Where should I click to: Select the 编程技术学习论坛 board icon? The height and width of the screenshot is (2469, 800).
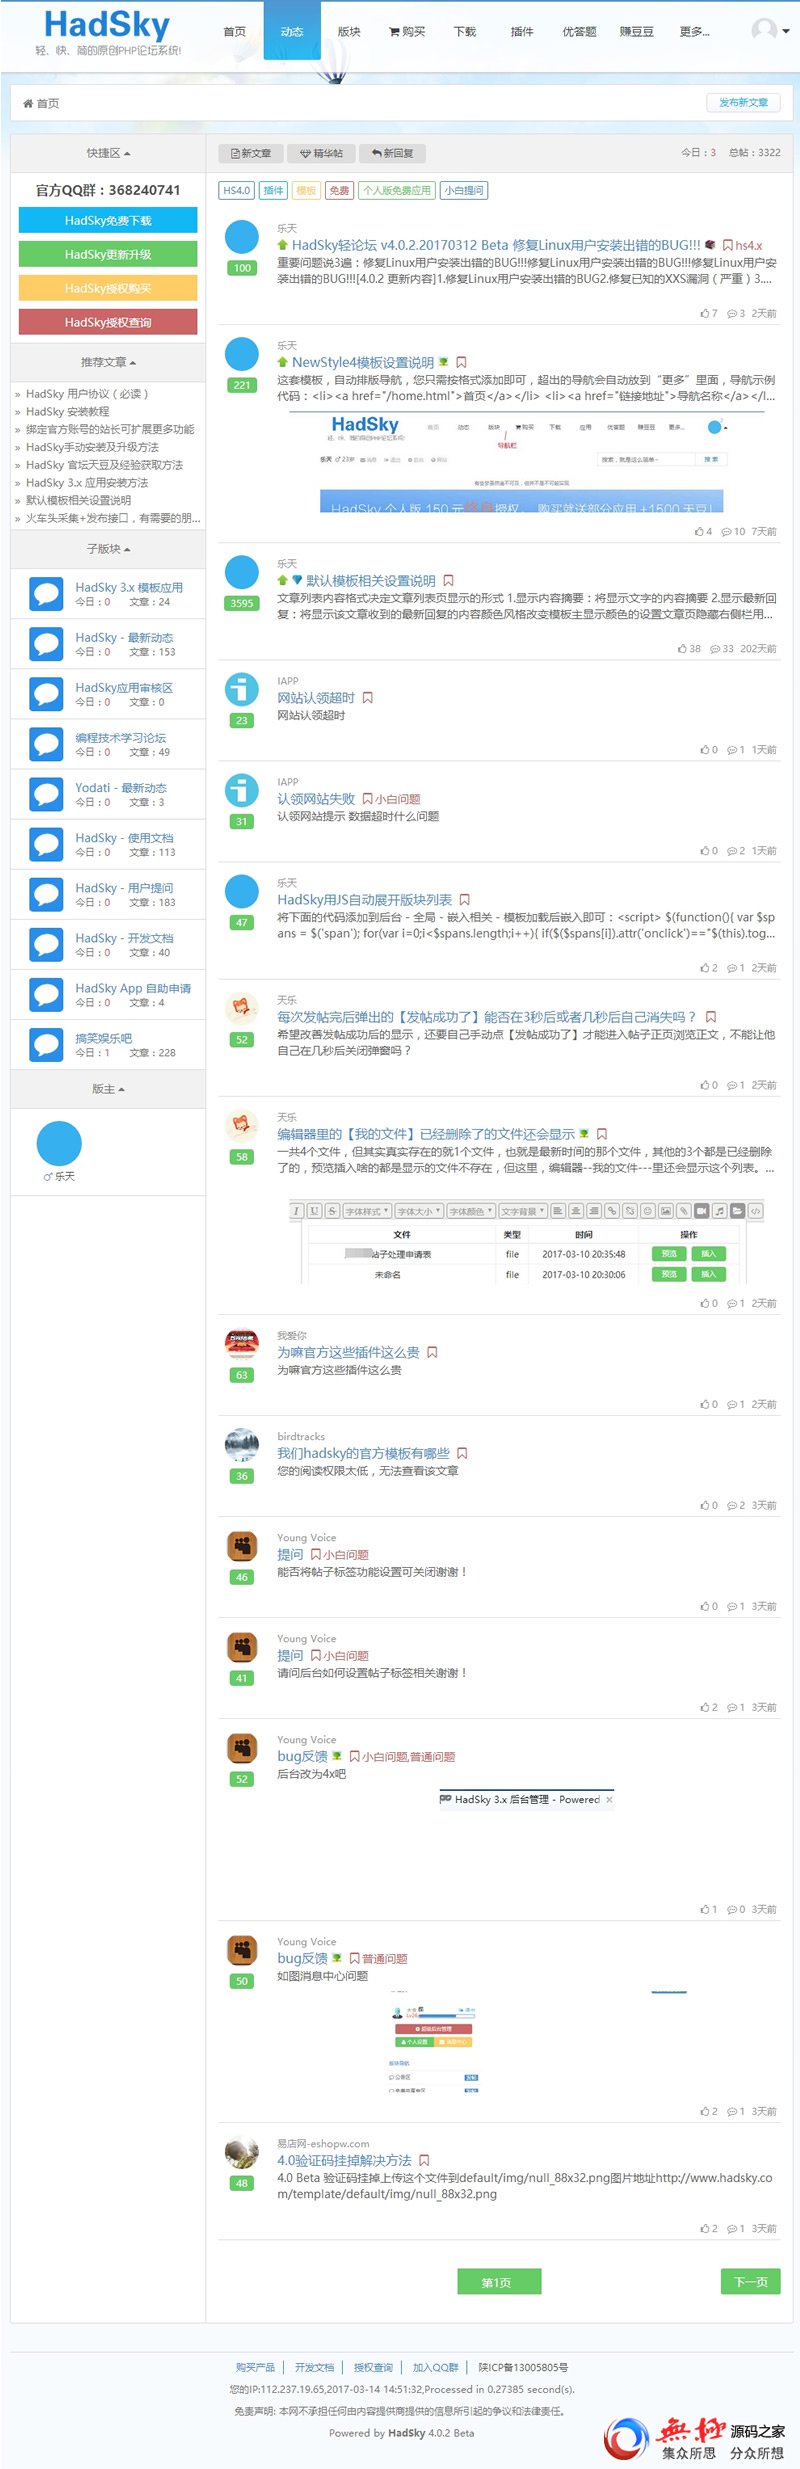(46, 744)
